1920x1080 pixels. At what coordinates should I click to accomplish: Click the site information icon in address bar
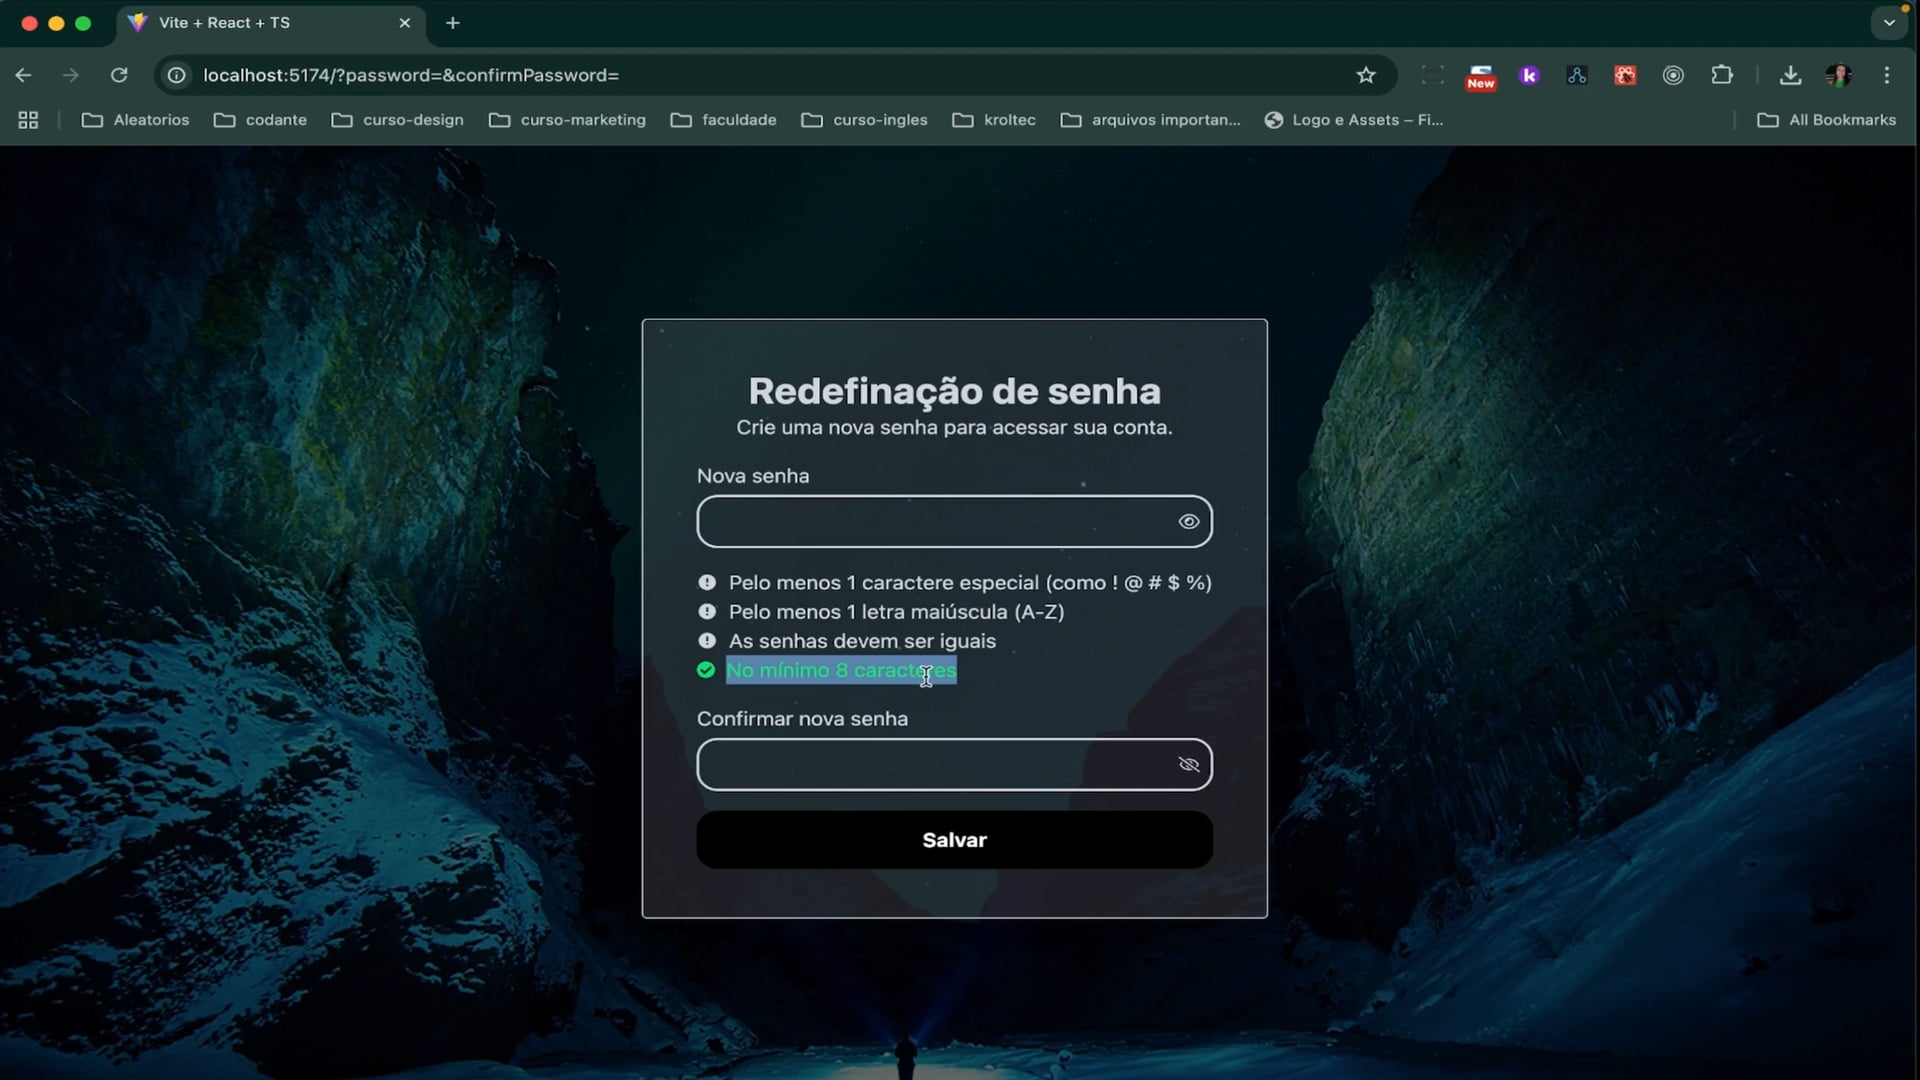pyautogui.click(x=177, y=75)
